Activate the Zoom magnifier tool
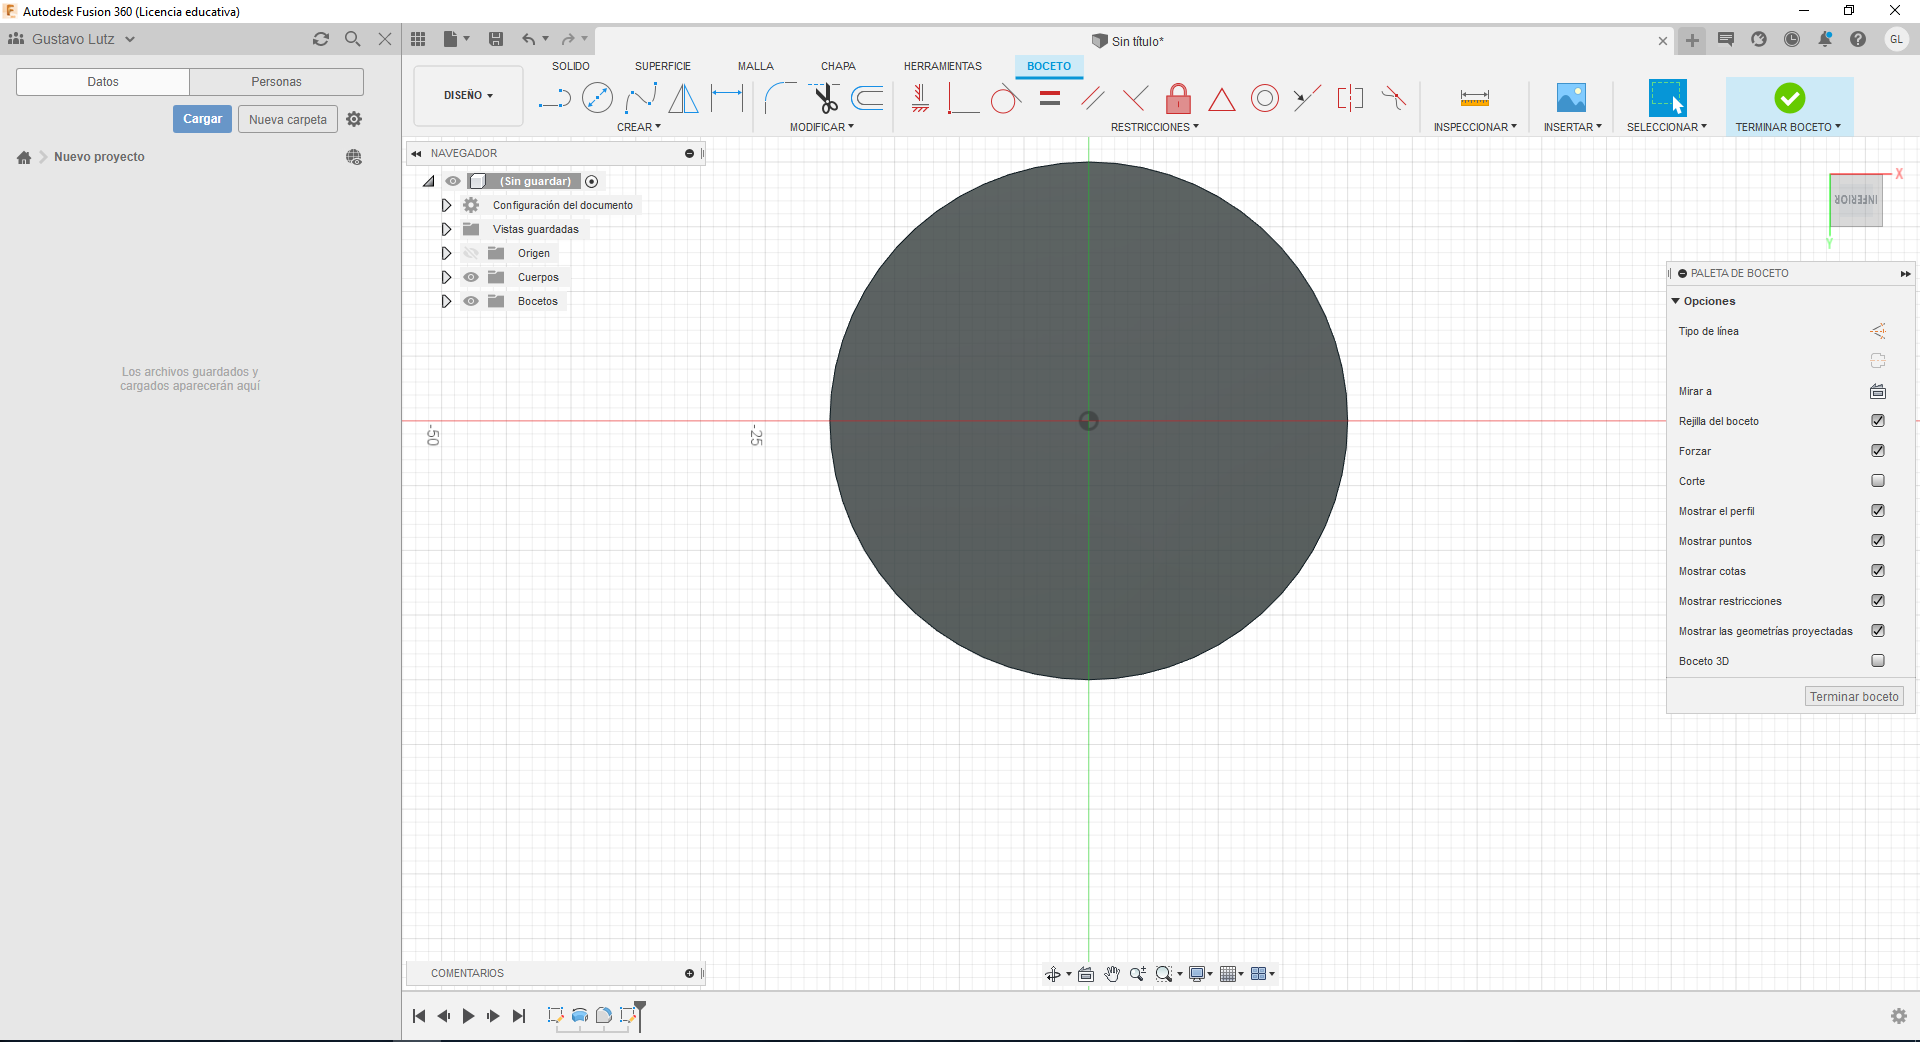1920x1042 pixels. click(x=1137, y=974)
